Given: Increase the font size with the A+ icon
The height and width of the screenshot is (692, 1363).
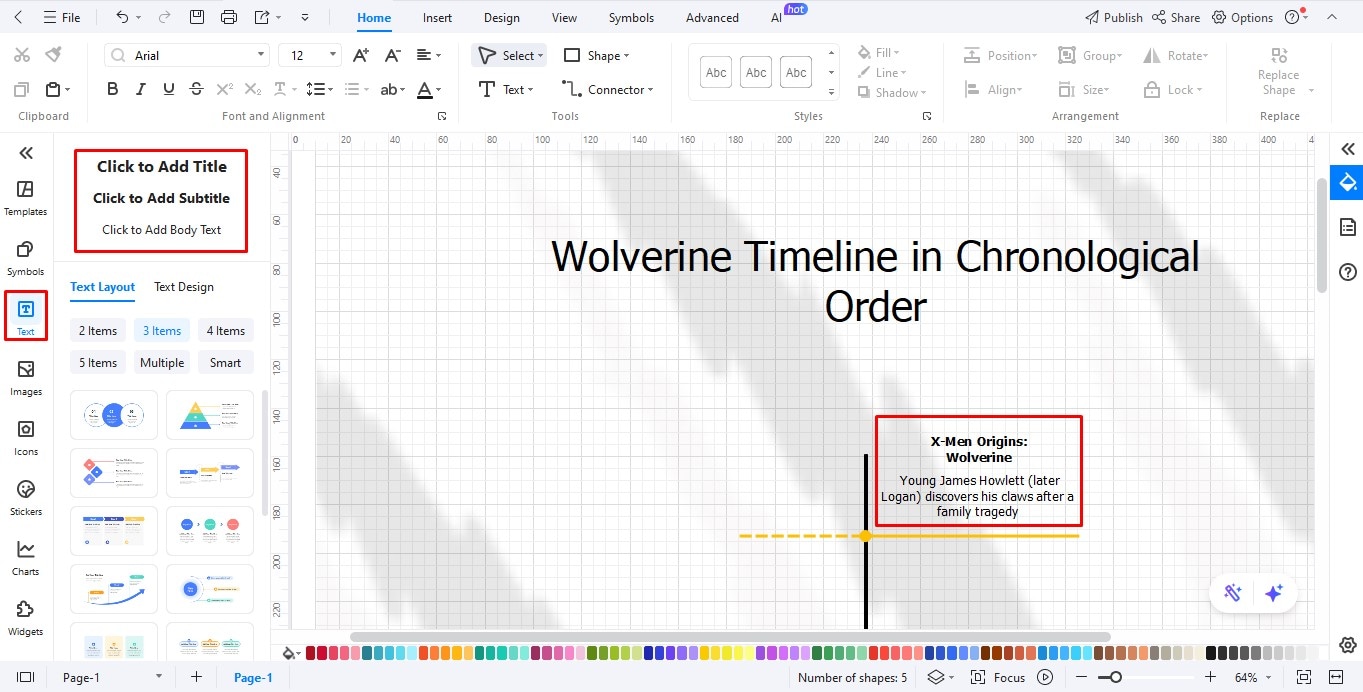Looking at the screenshot, I should point(361,55).
